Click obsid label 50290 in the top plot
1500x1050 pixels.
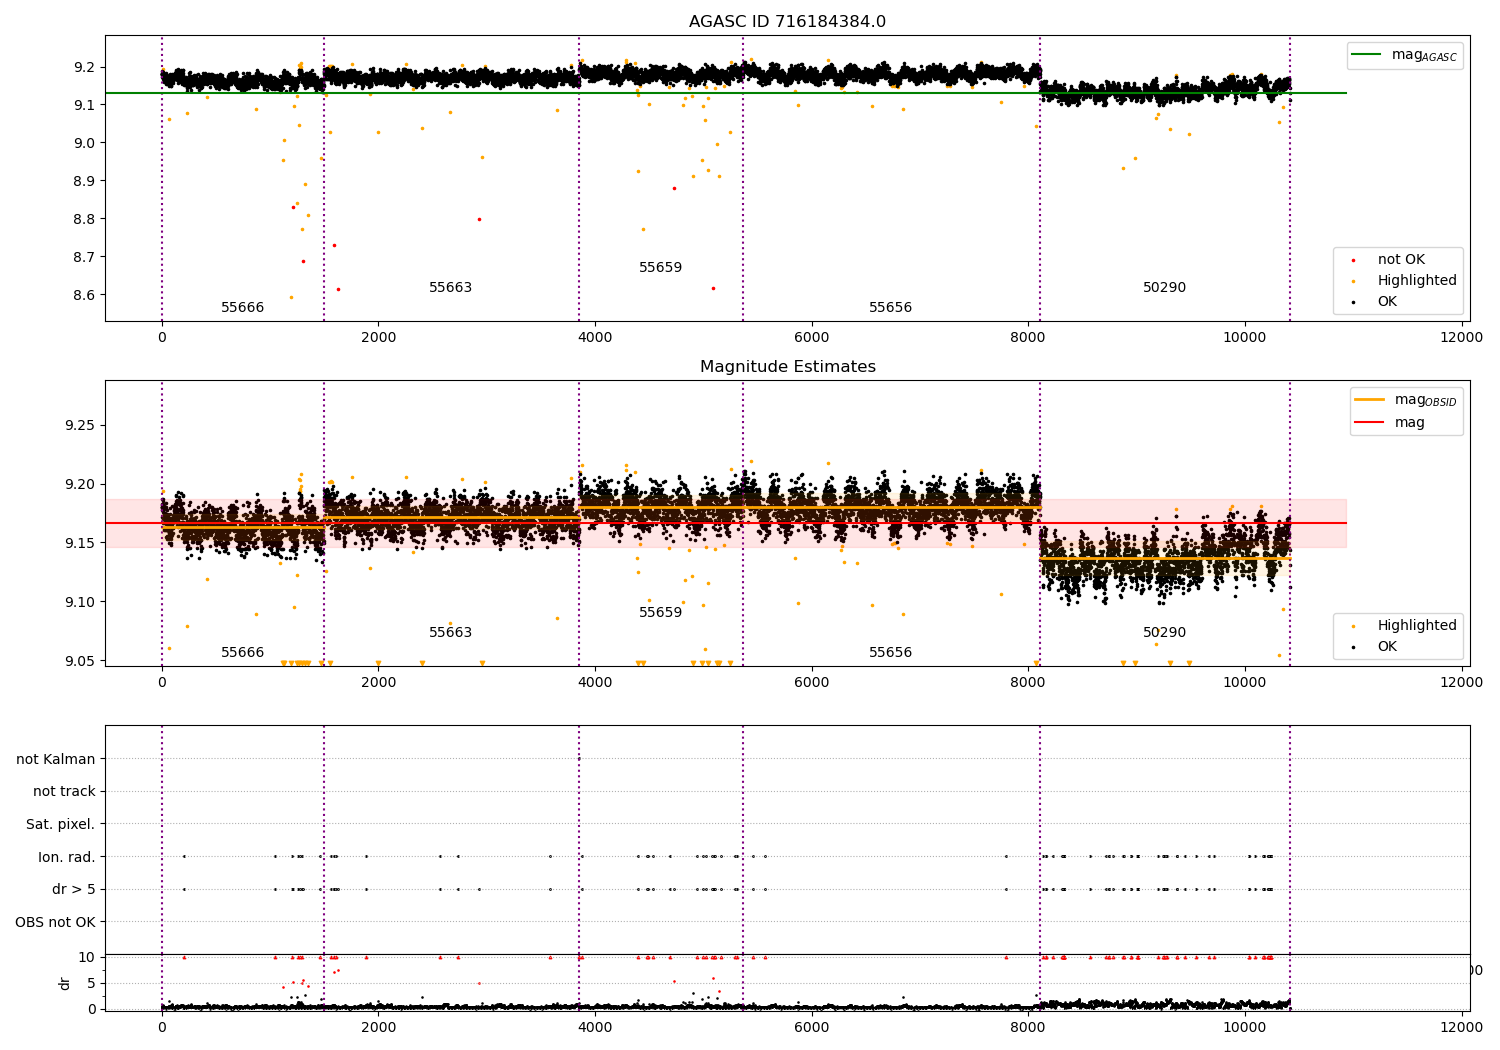[1164, 288]
